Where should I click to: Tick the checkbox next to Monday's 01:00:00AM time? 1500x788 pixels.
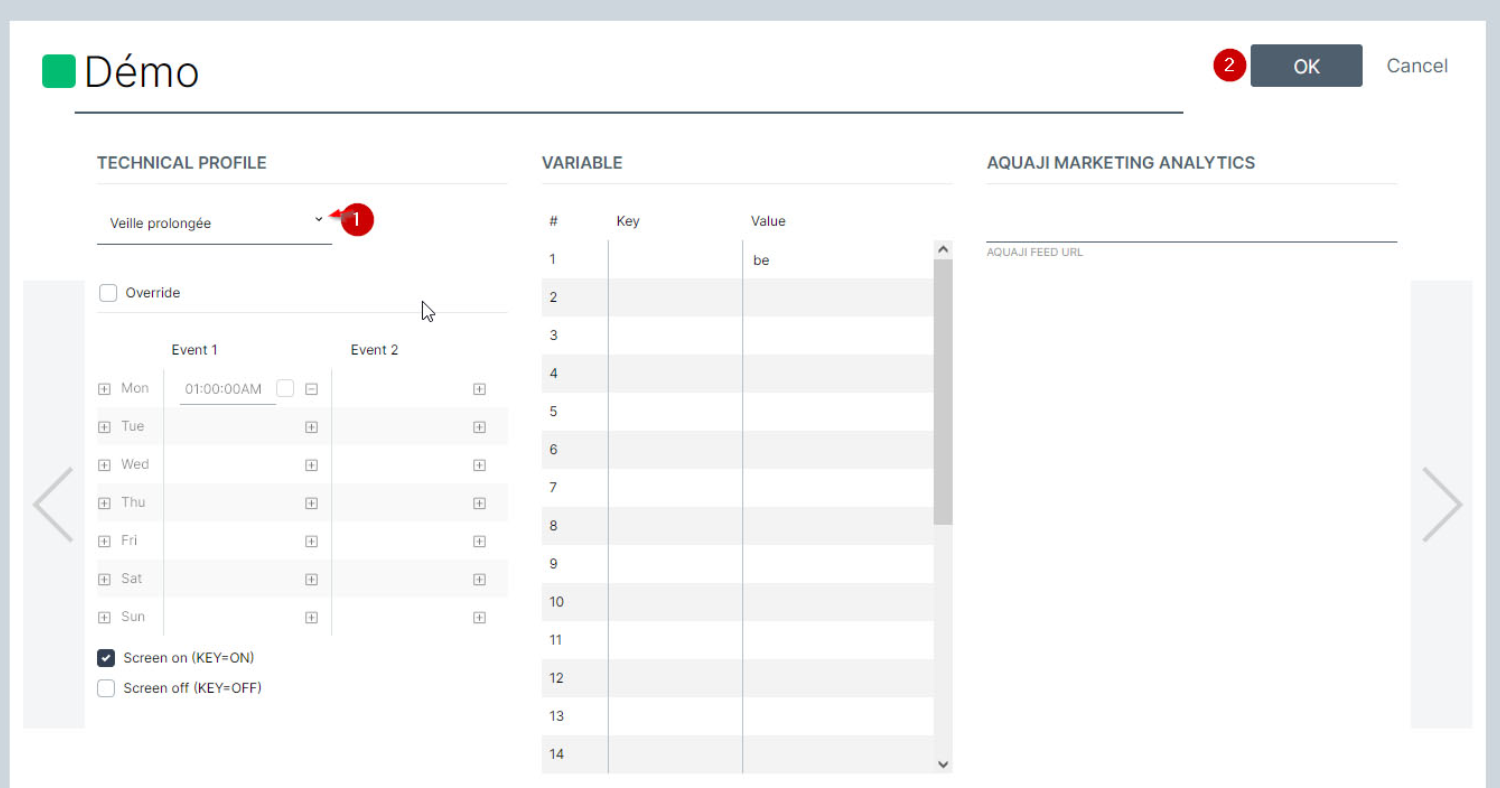[285, 388]
